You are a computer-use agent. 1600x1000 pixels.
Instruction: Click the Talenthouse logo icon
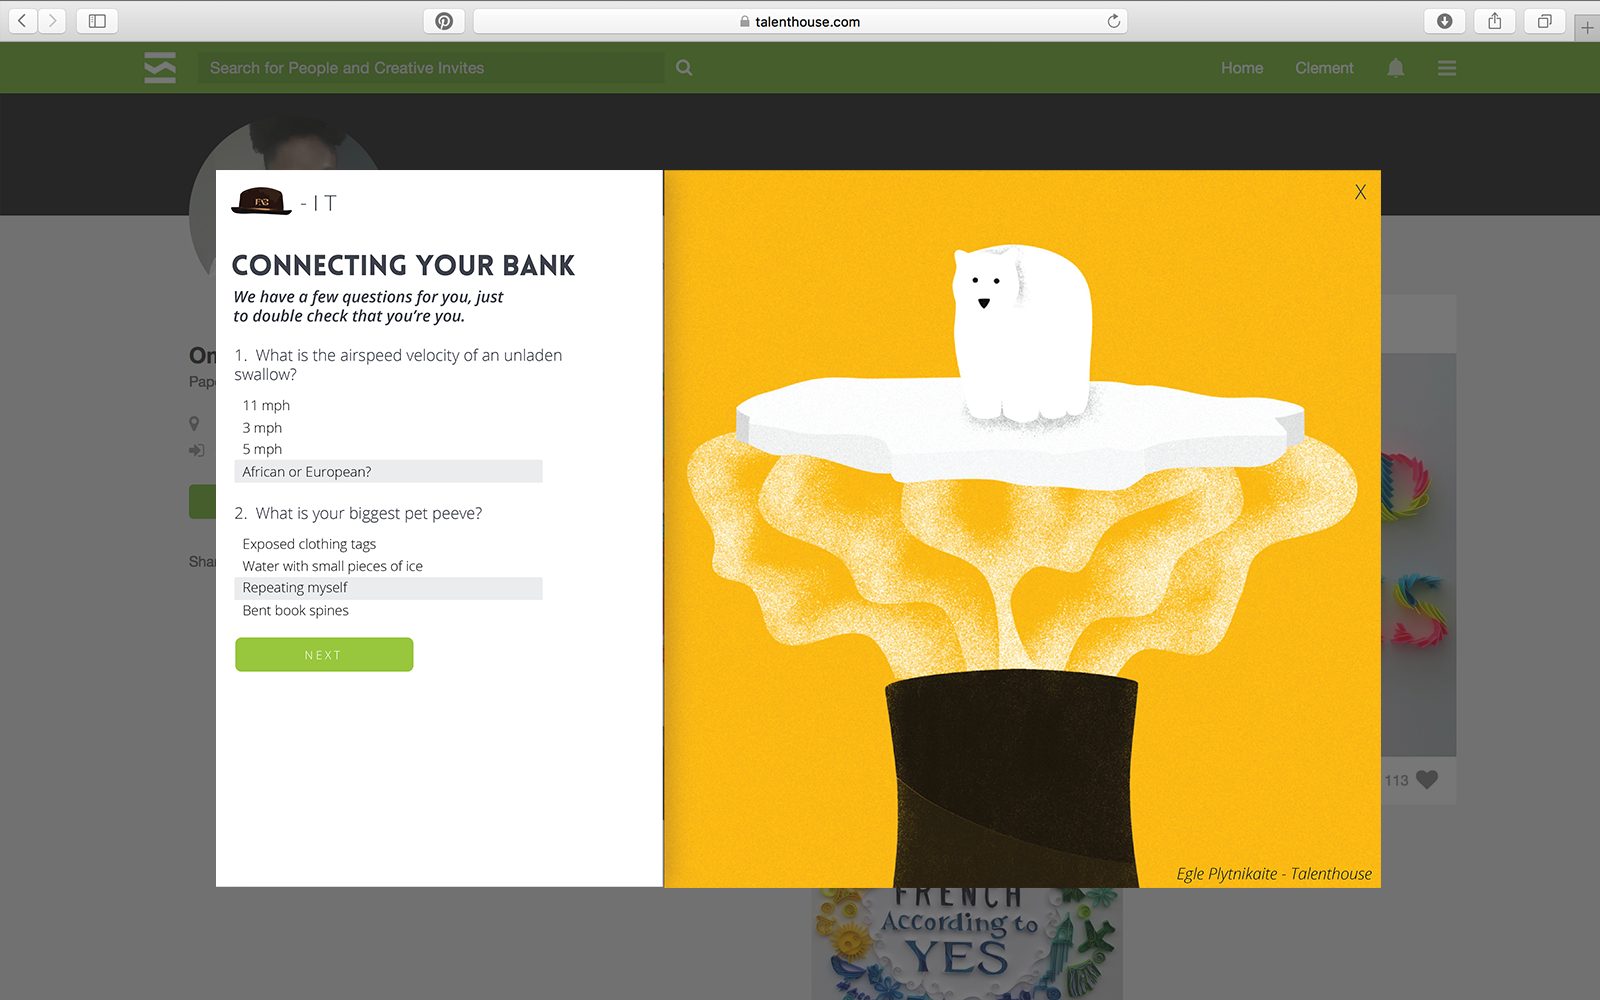160,67
